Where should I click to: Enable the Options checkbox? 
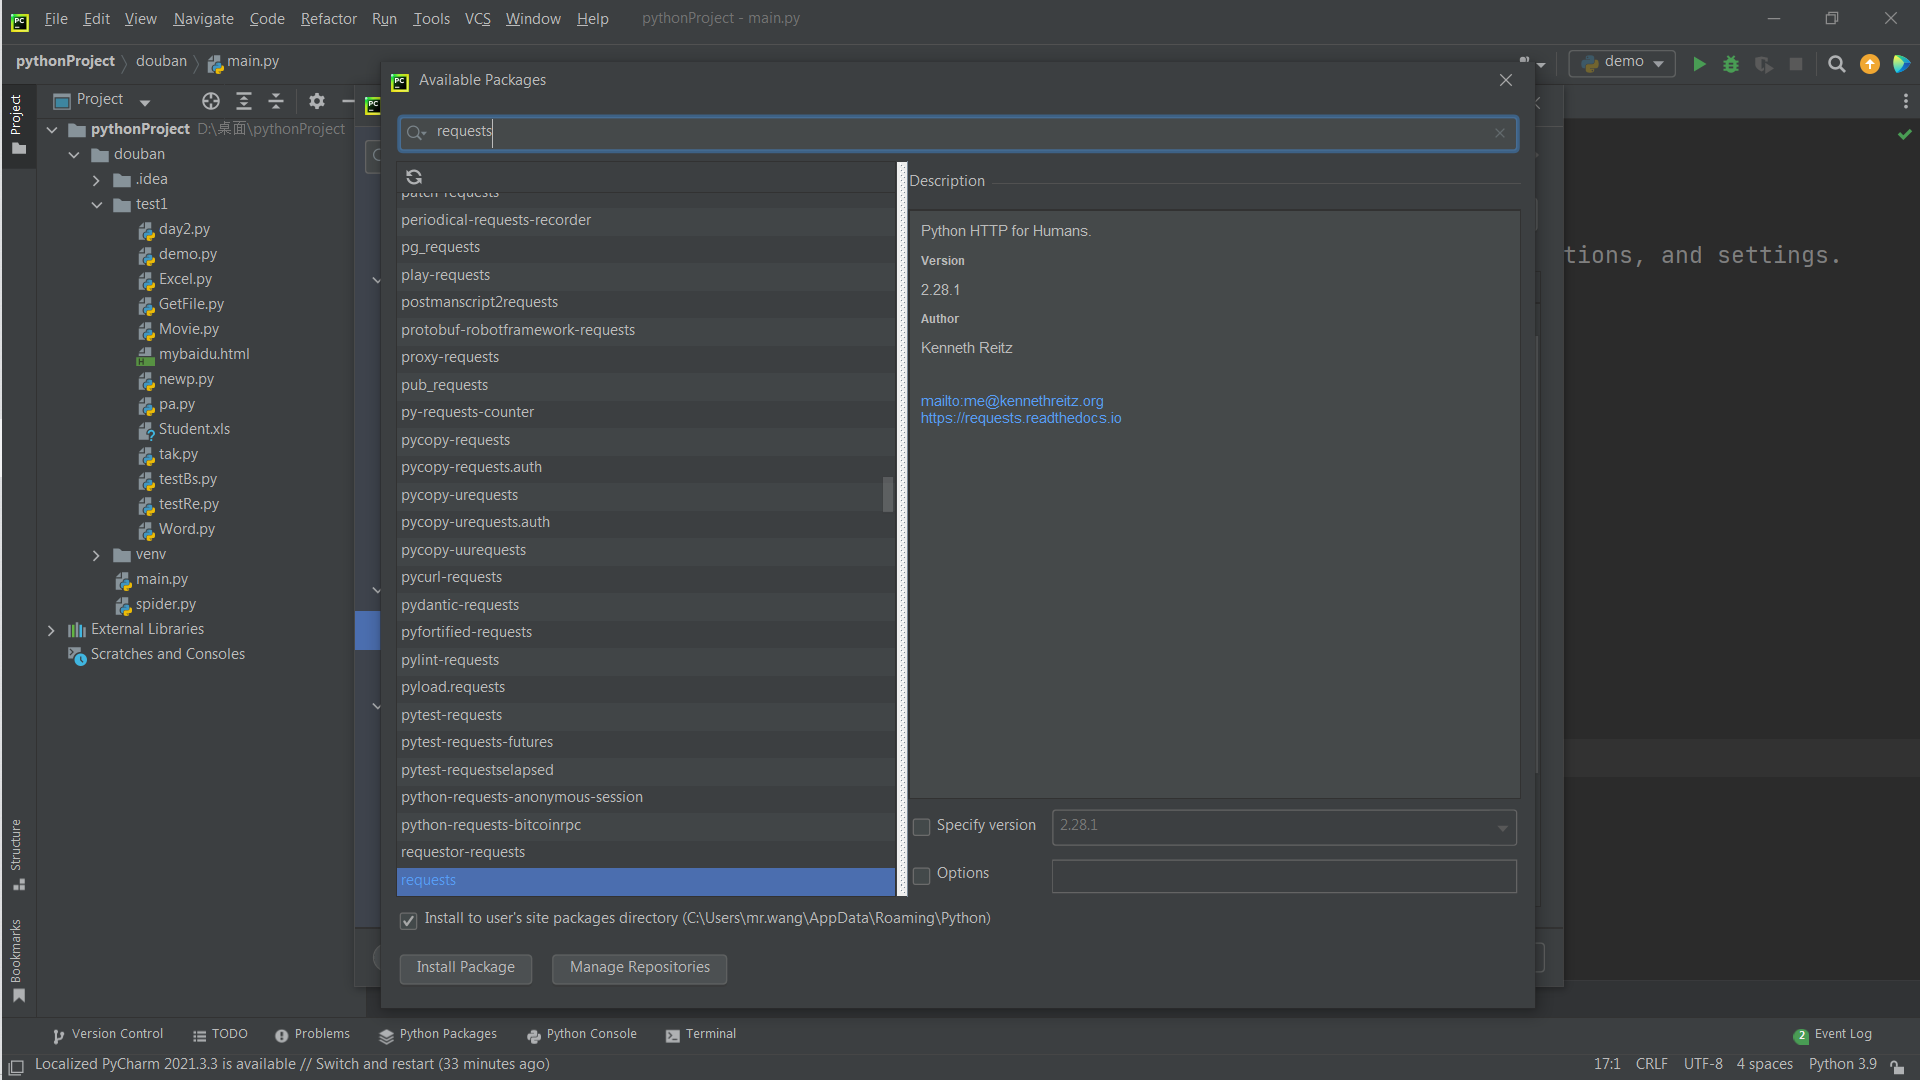(922, 875)
